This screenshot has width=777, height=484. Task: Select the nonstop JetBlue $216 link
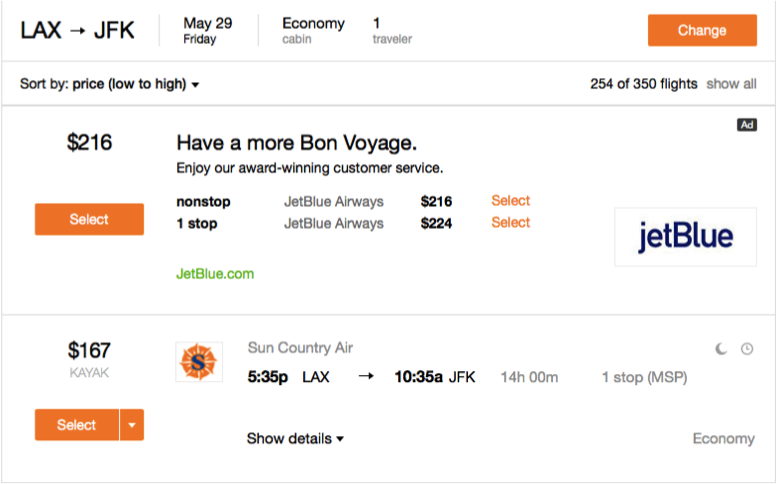click(510, 201)
